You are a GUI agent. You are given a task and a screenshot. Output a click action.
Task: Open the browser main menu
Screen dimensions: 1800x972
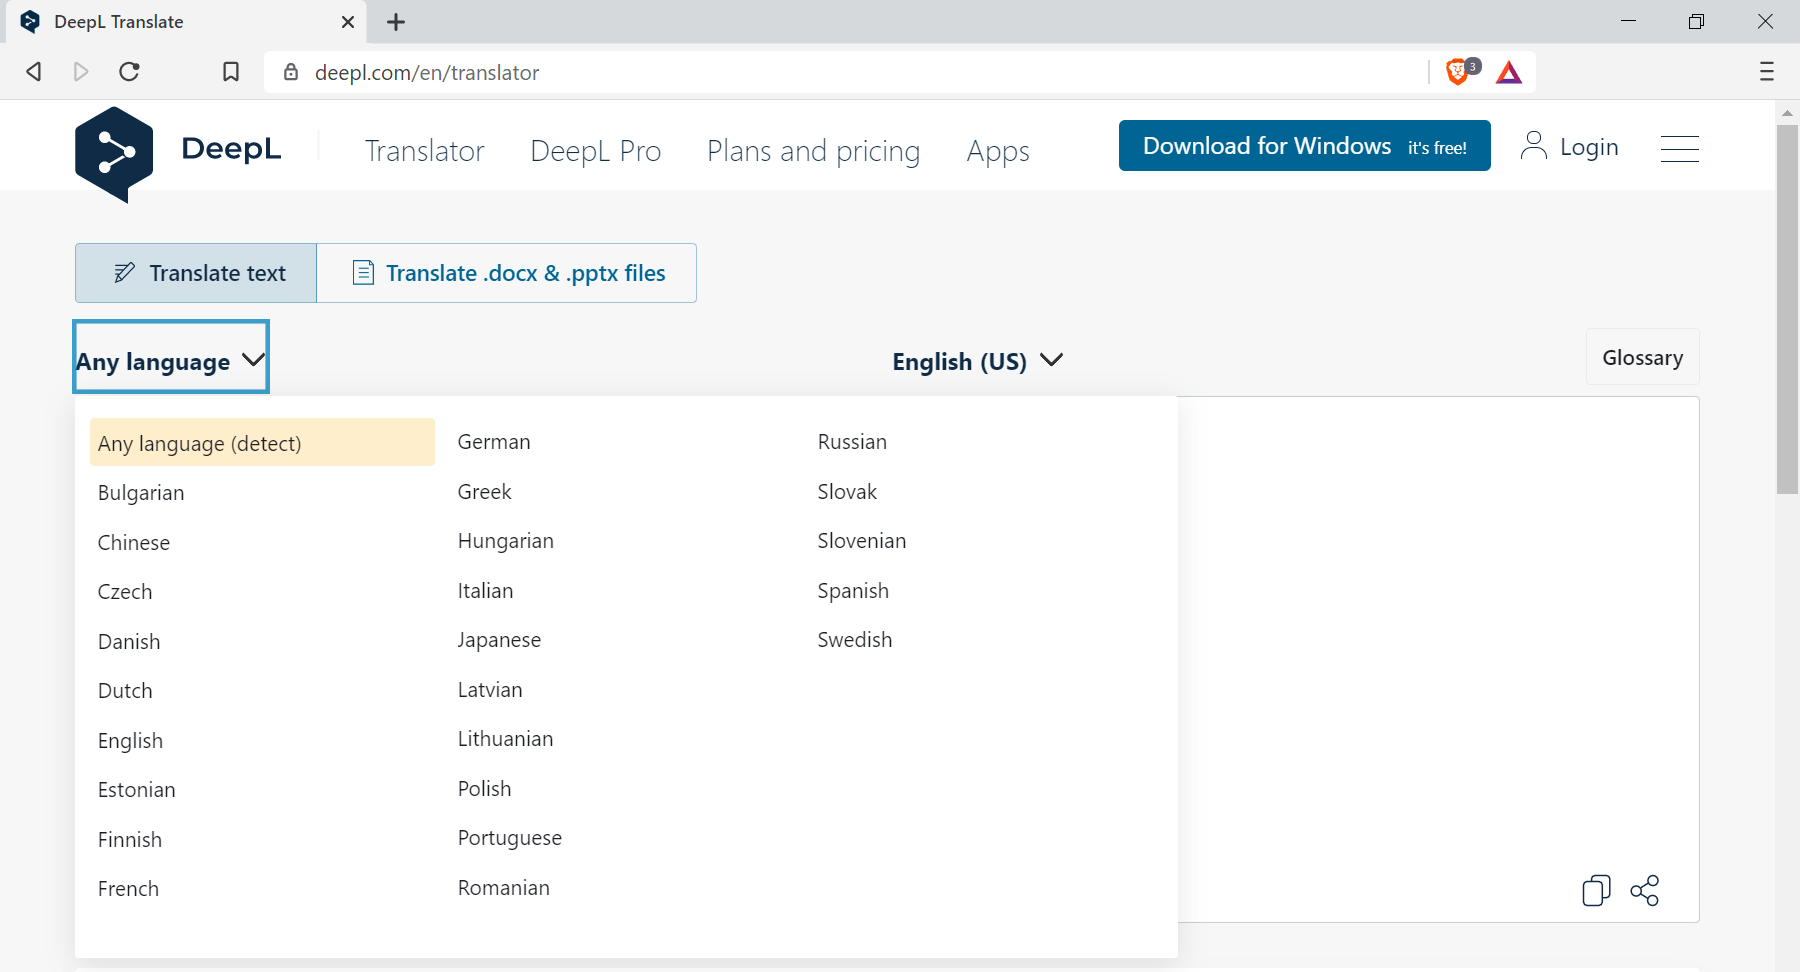click(1767, 72)
